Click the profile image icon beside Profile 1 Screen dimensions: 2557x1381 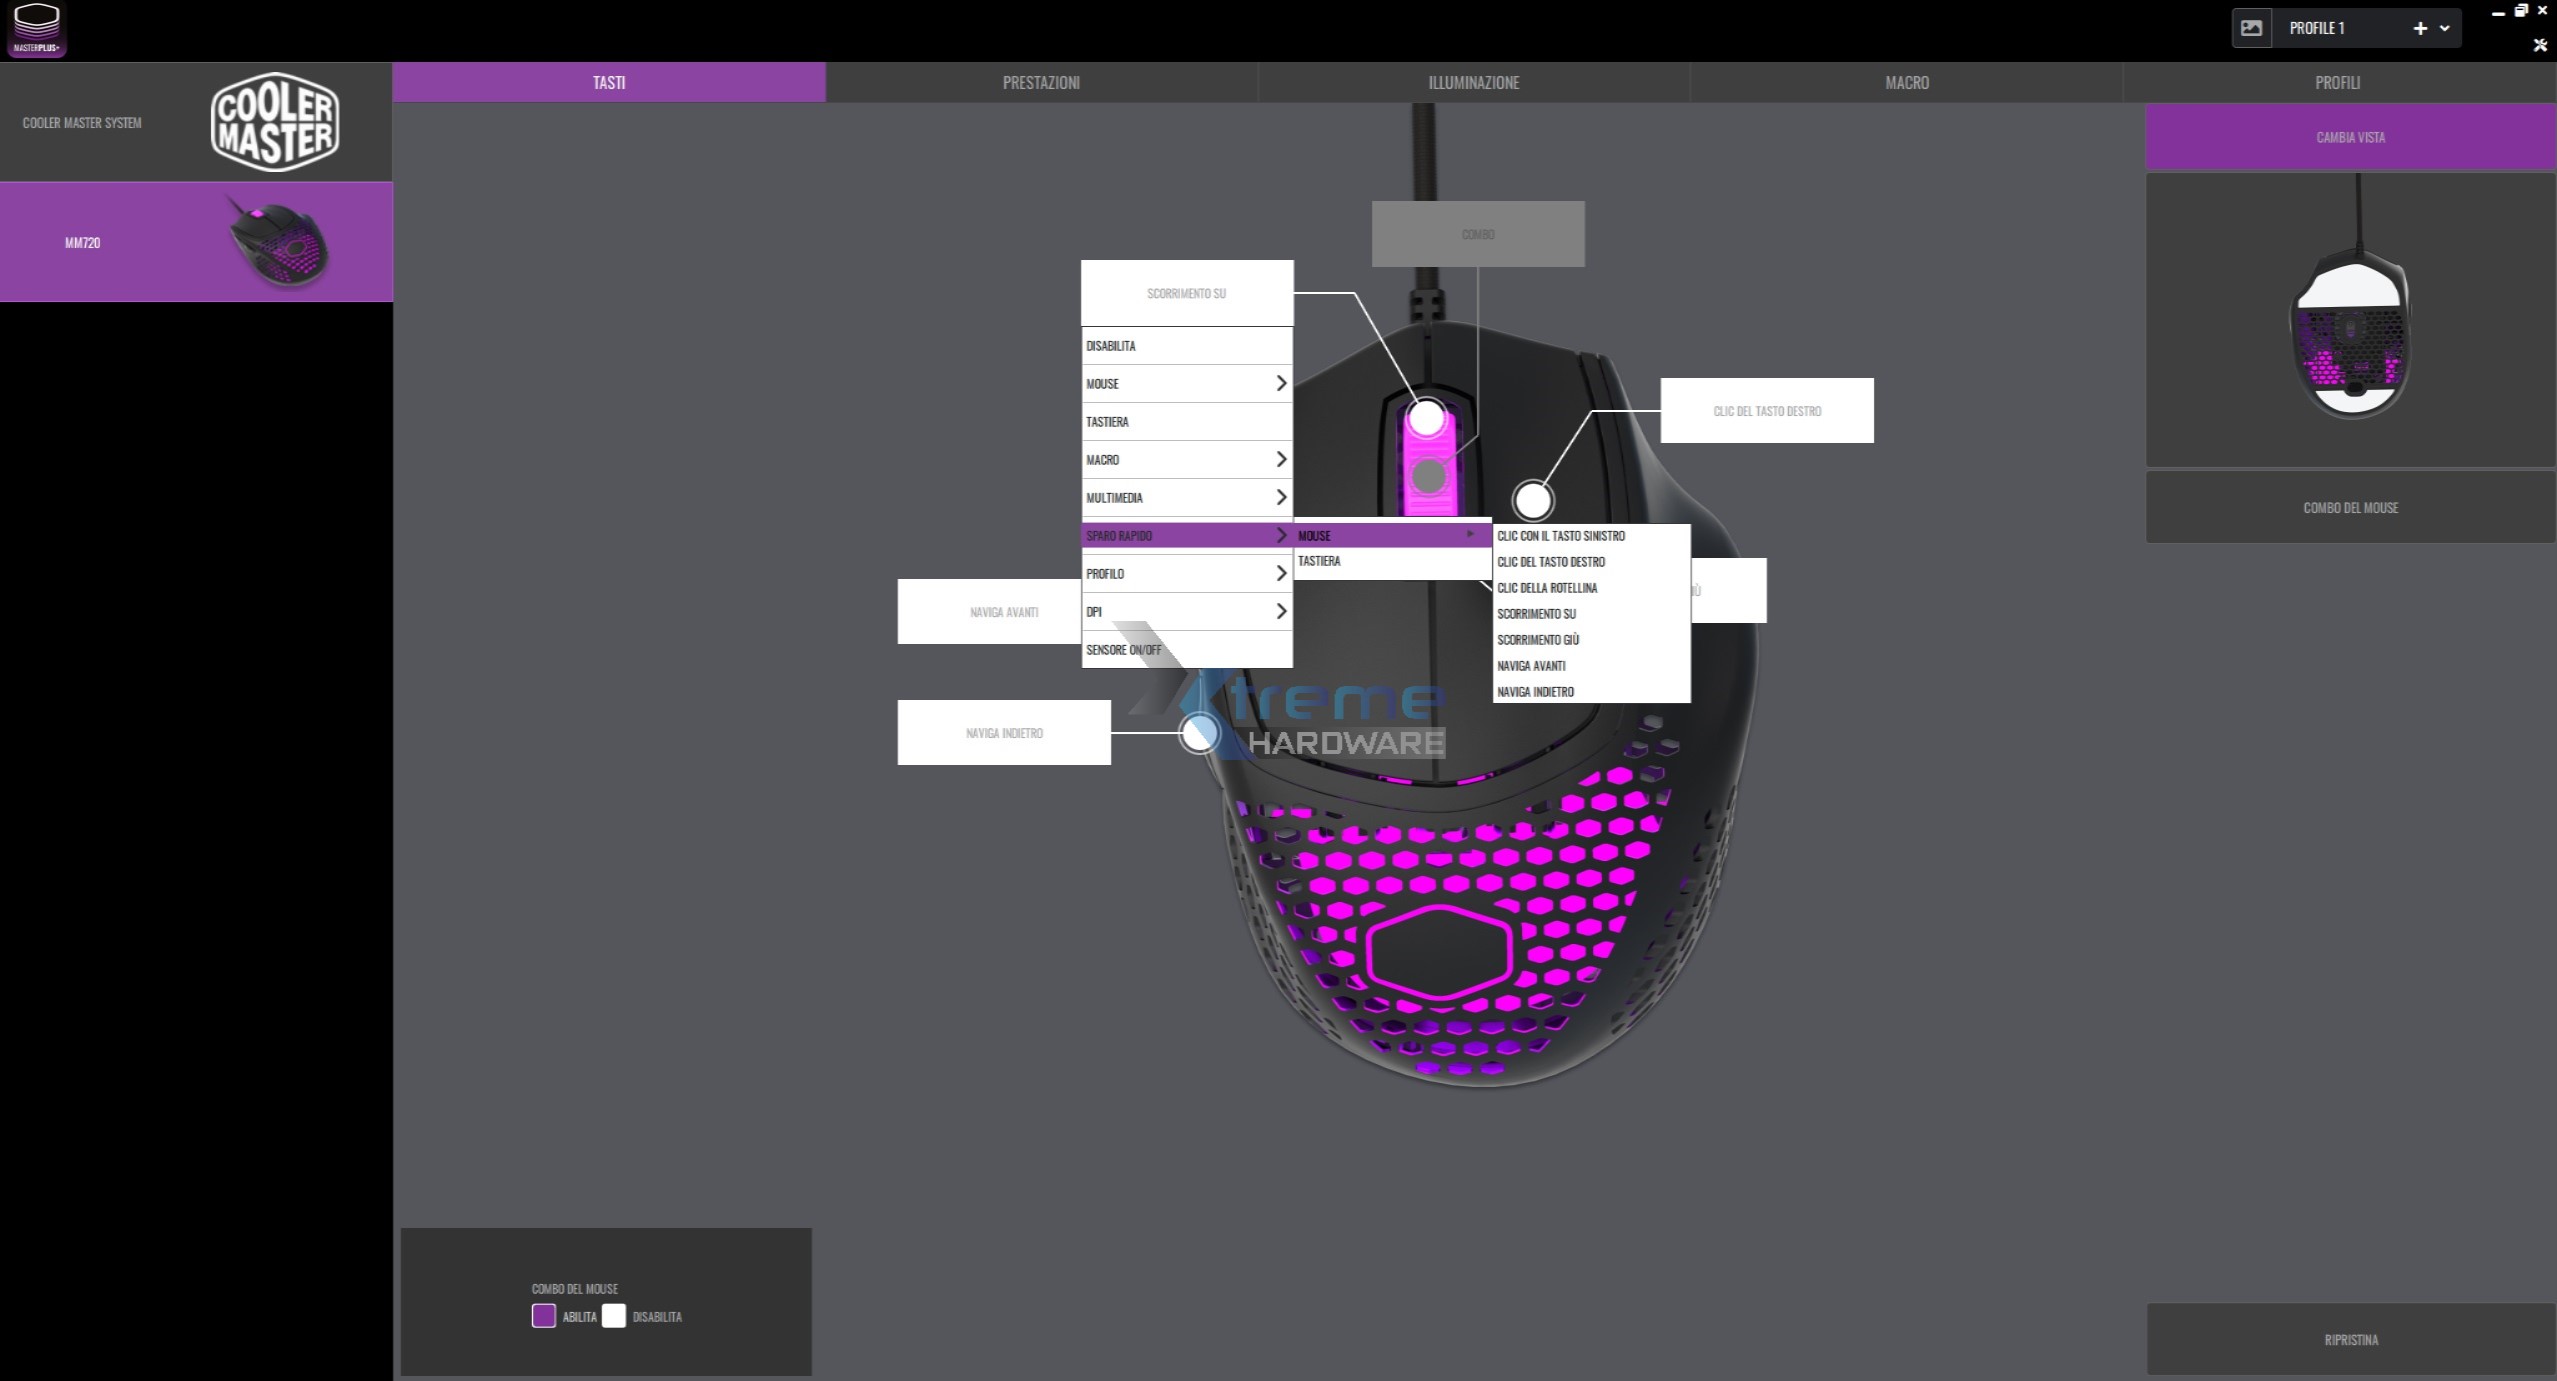[x=2251, y=29]
